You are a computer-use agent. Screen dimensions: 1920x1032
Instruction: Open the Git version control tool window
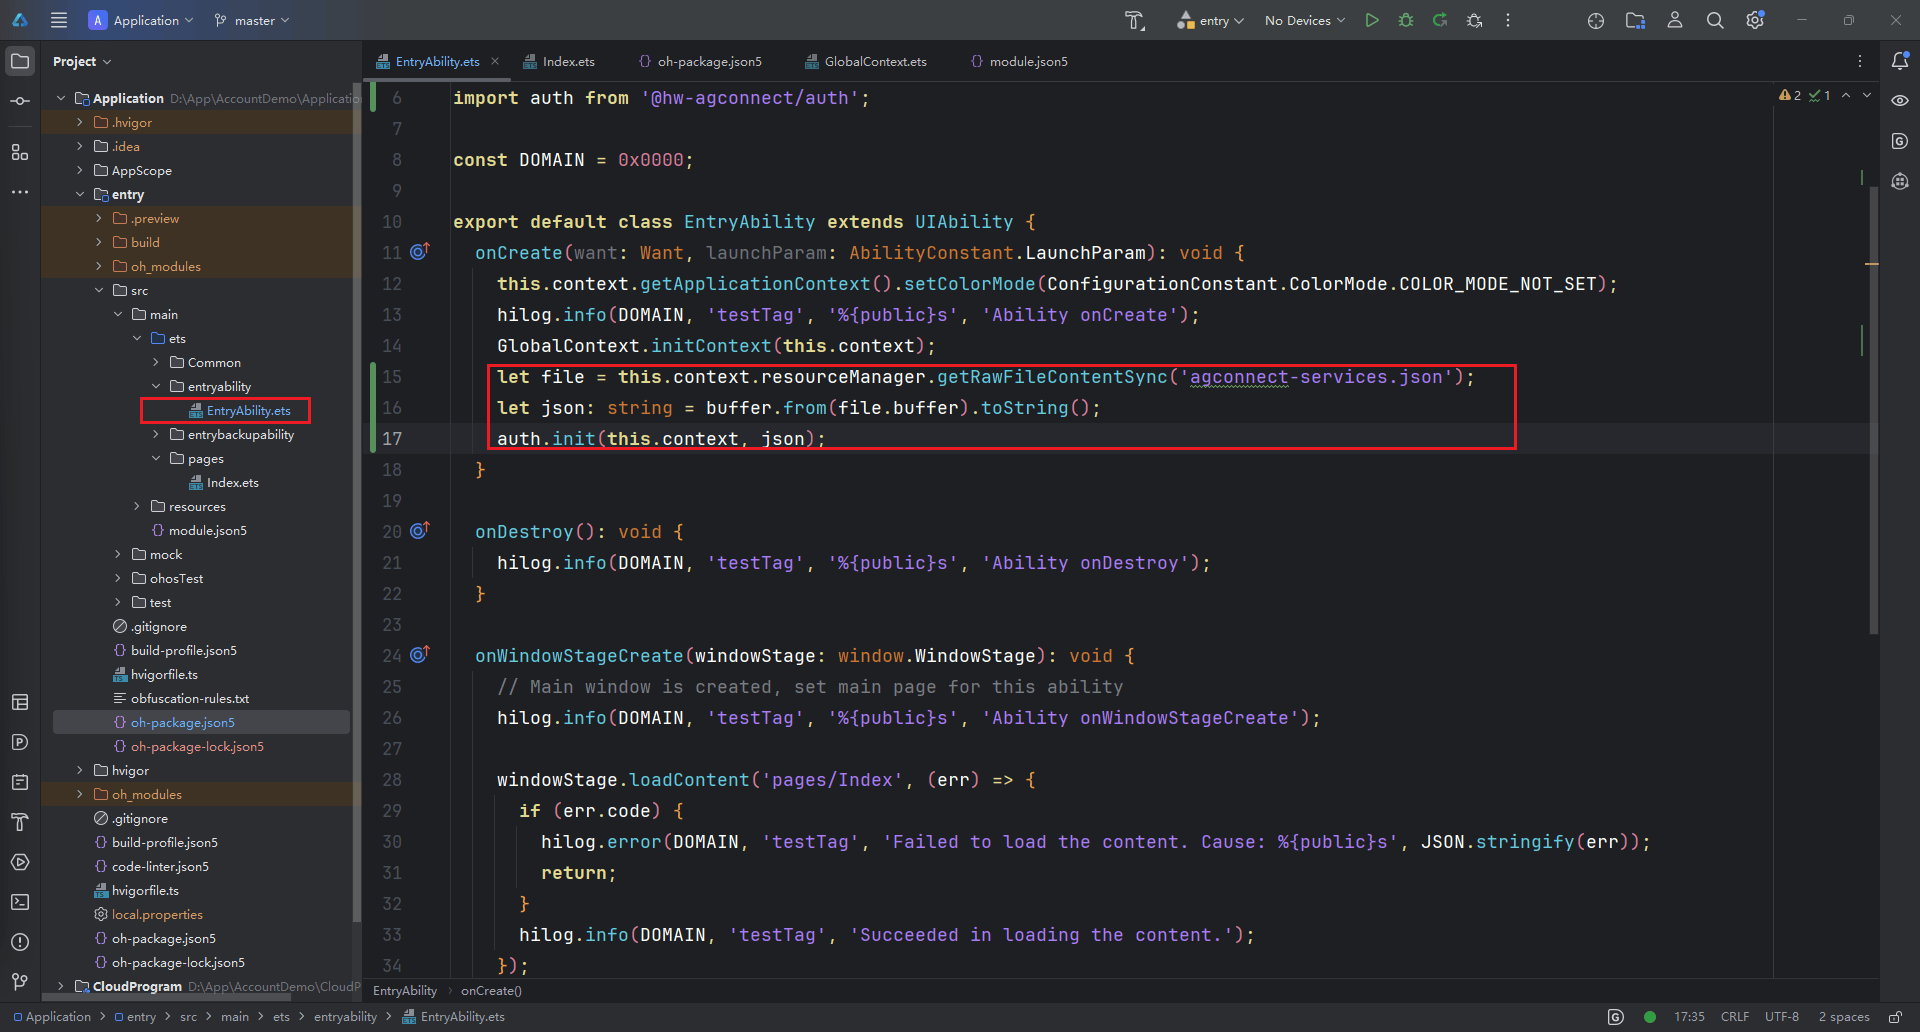coord(20,982)
